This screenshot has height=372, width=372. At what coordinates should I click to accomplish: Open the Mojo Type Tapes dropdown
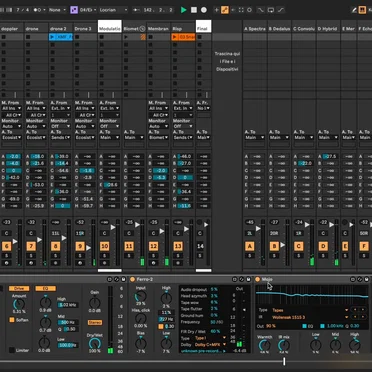tap(310, 310)
